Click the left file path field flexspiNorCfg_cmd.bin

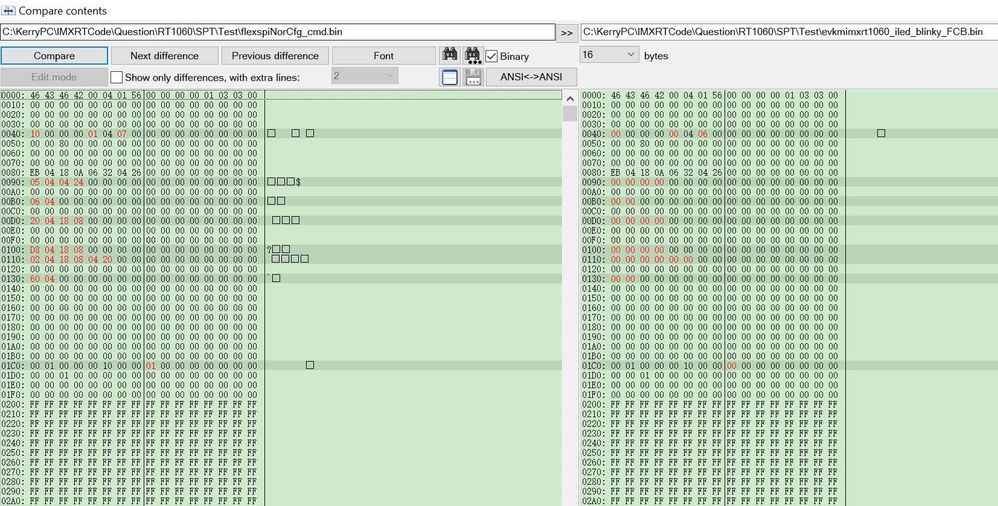(x=278, y=31)
